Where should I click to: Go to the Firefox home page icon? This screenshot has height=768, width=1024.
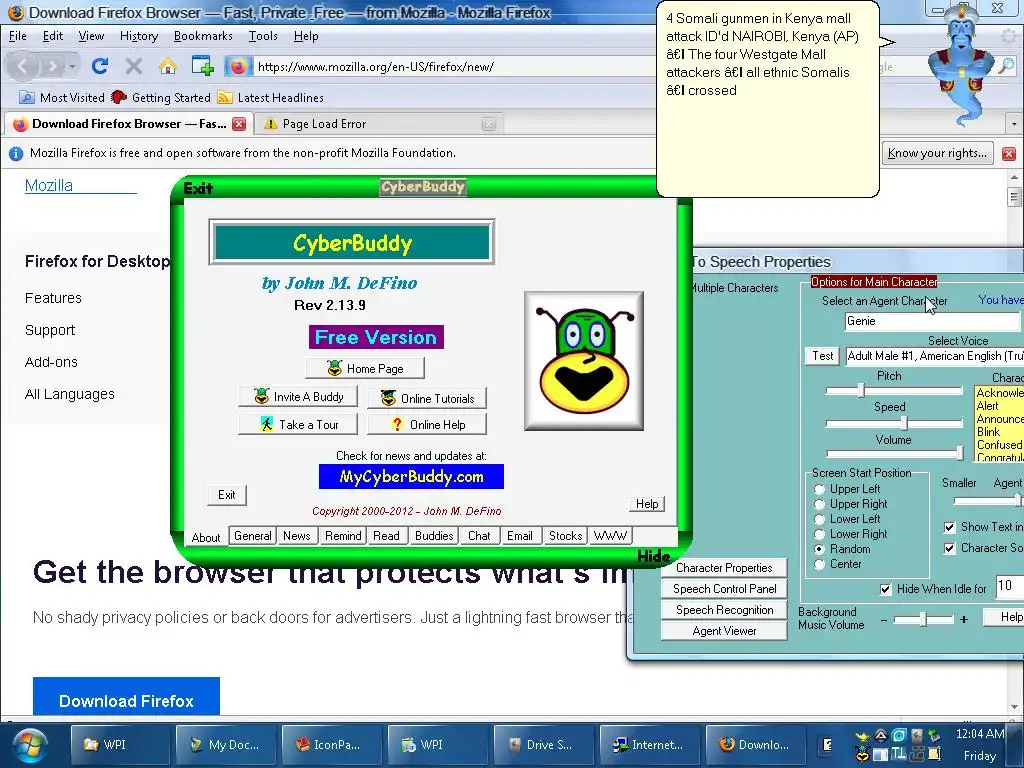[x=168, y=66]
